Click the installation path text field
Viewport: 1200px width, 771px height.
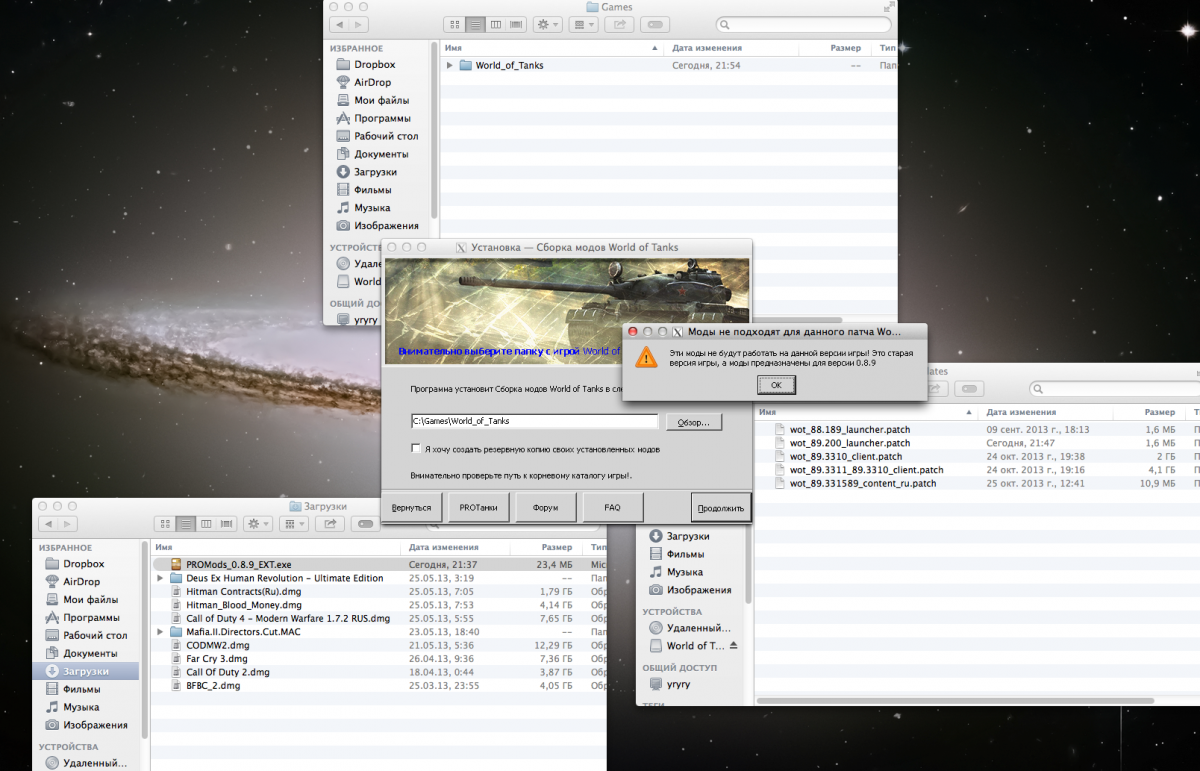coord(534,422)
